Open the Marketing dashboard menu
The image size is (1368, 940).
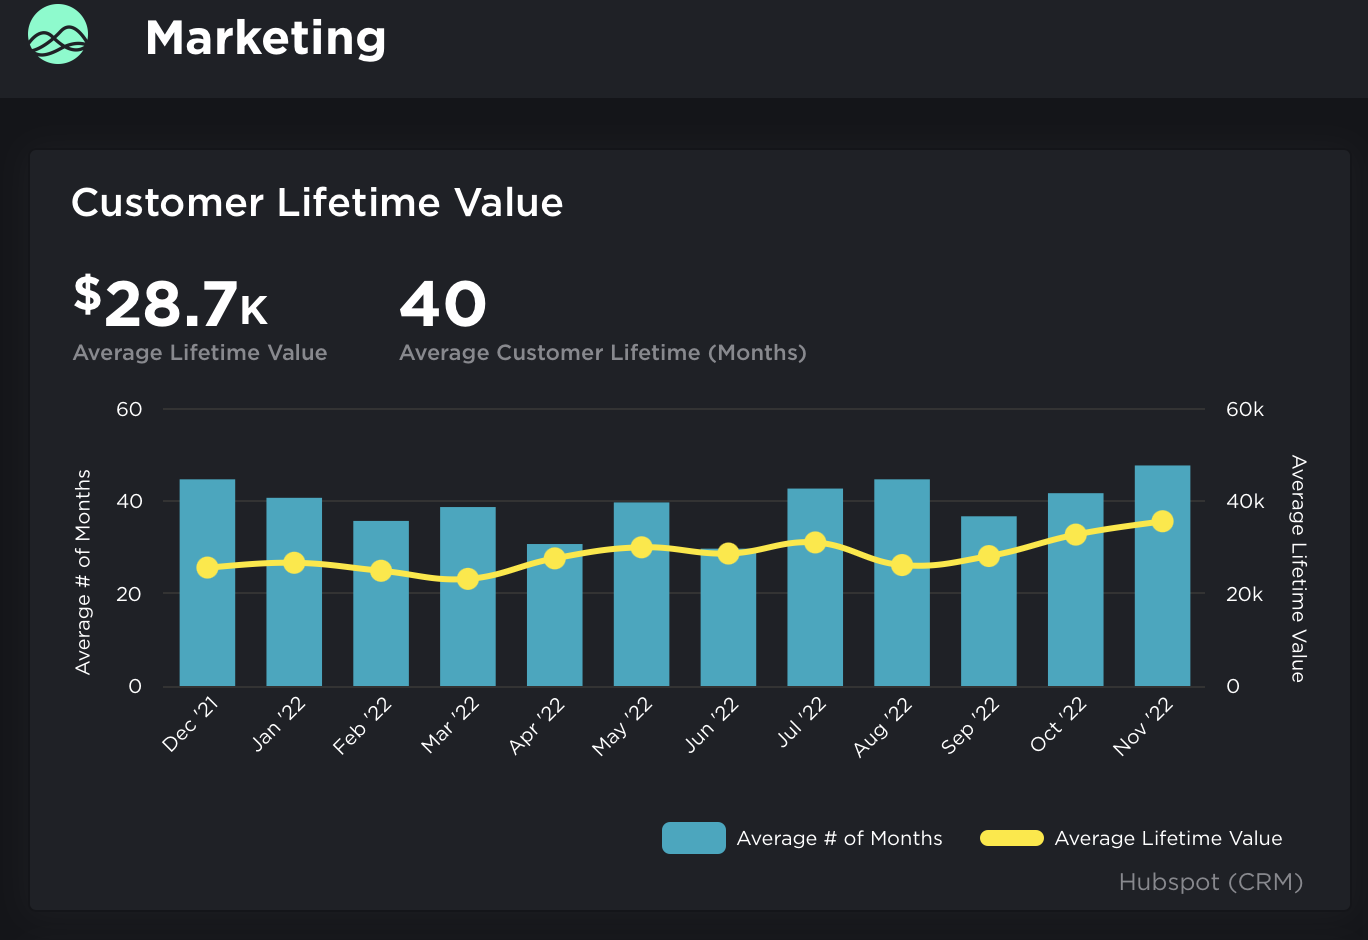265,37
